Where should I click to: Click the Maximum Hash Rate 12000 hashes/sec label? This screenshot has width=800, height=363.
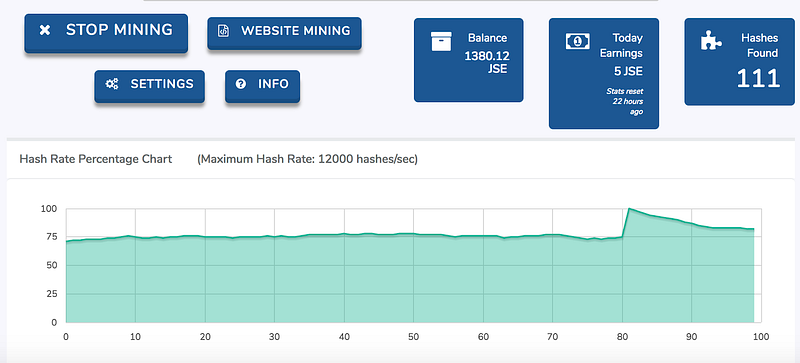(x=308, y=159)
